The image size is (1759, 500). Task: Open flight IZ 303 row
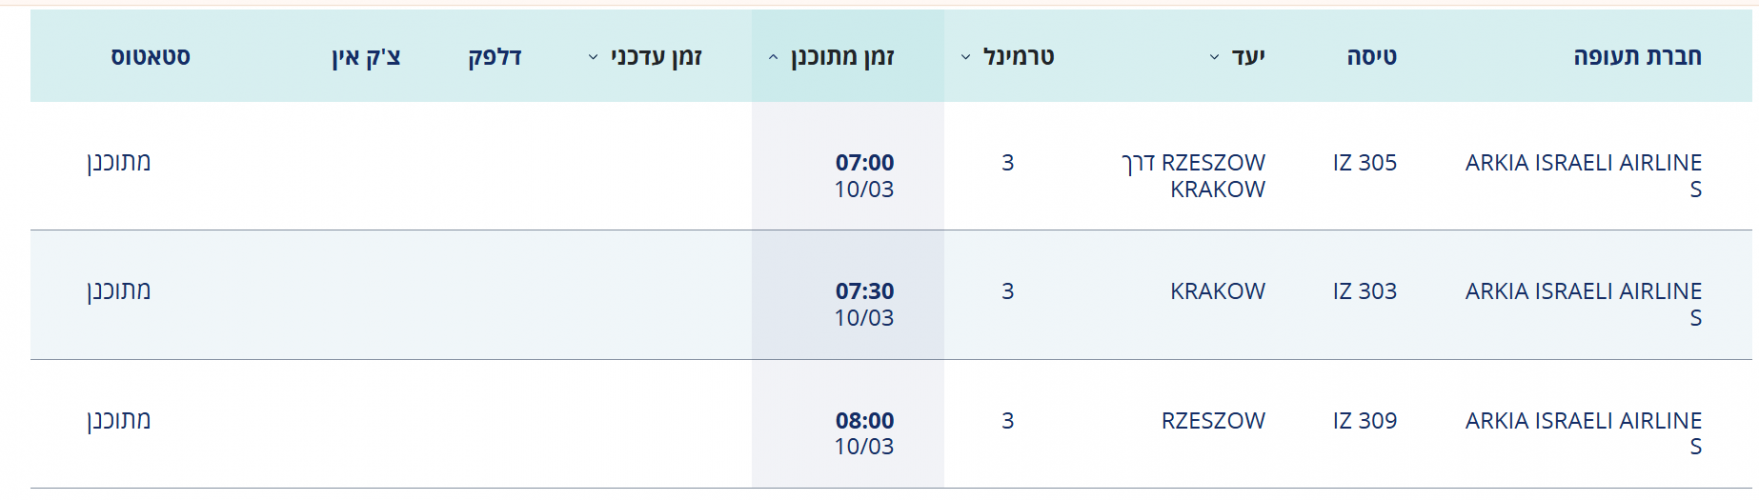pyautogui.click(x=1364, y=292)
